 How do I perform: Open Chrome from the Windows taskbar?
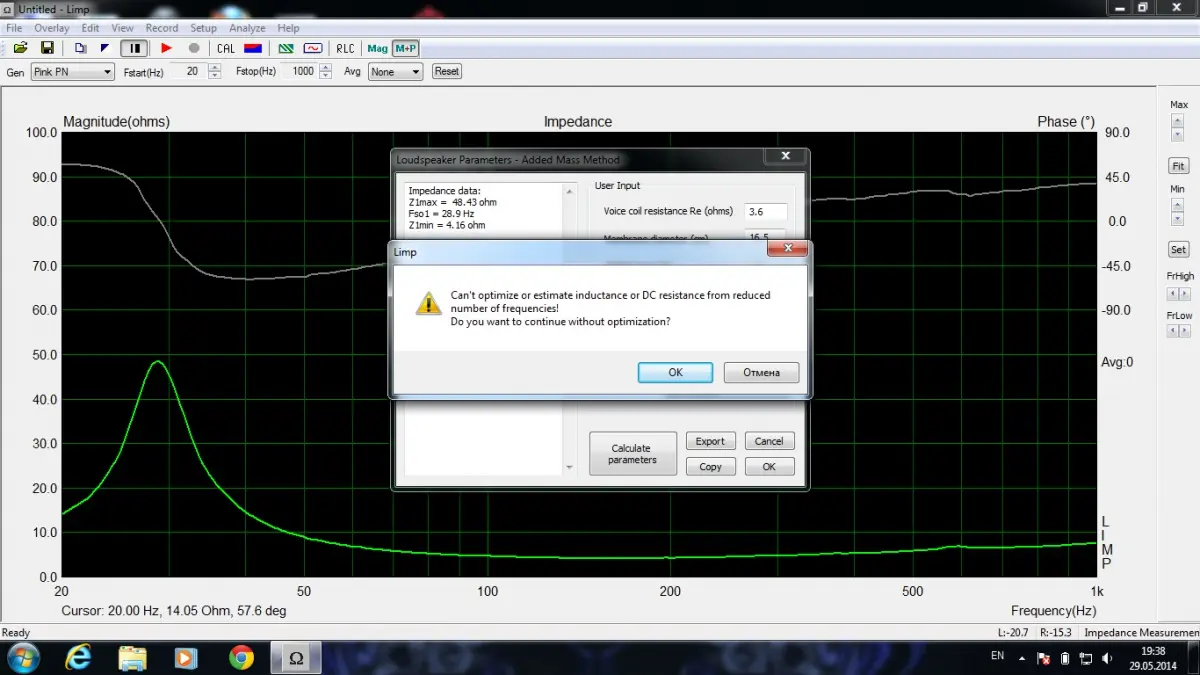(x=241, y=657)
